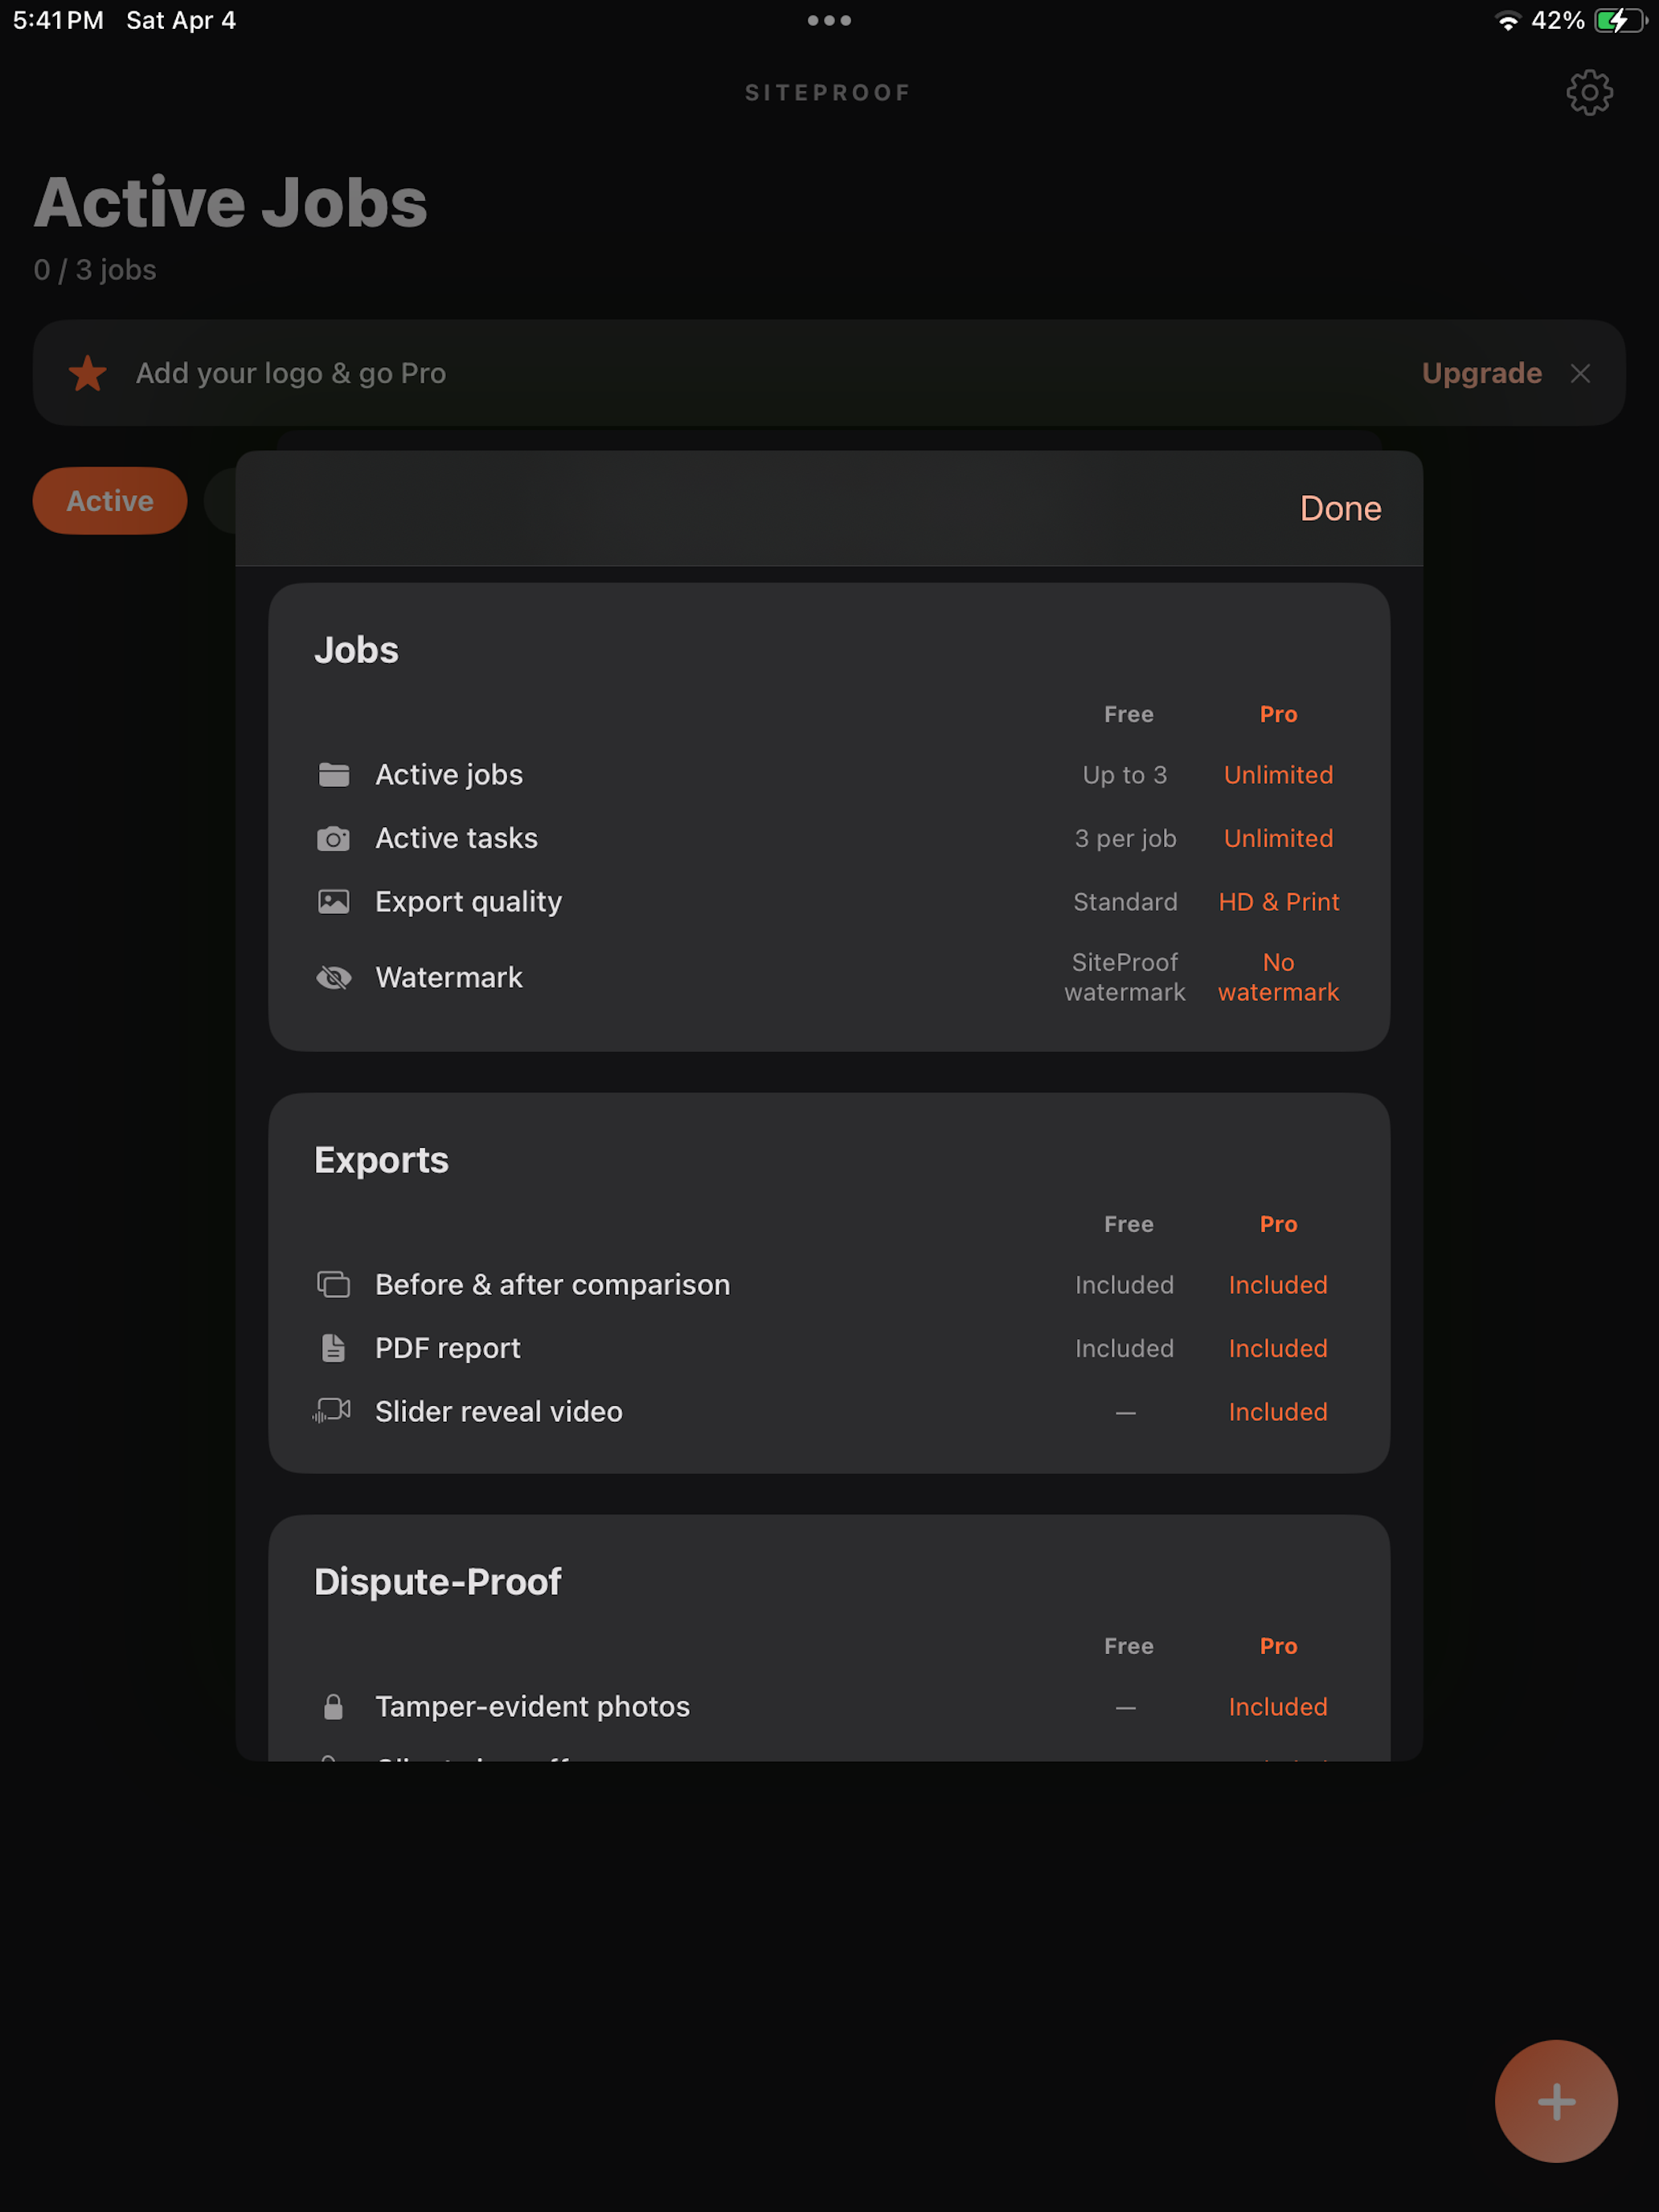
Task: Tap the PDF report document icon
Action: [x=334, y=1348]
